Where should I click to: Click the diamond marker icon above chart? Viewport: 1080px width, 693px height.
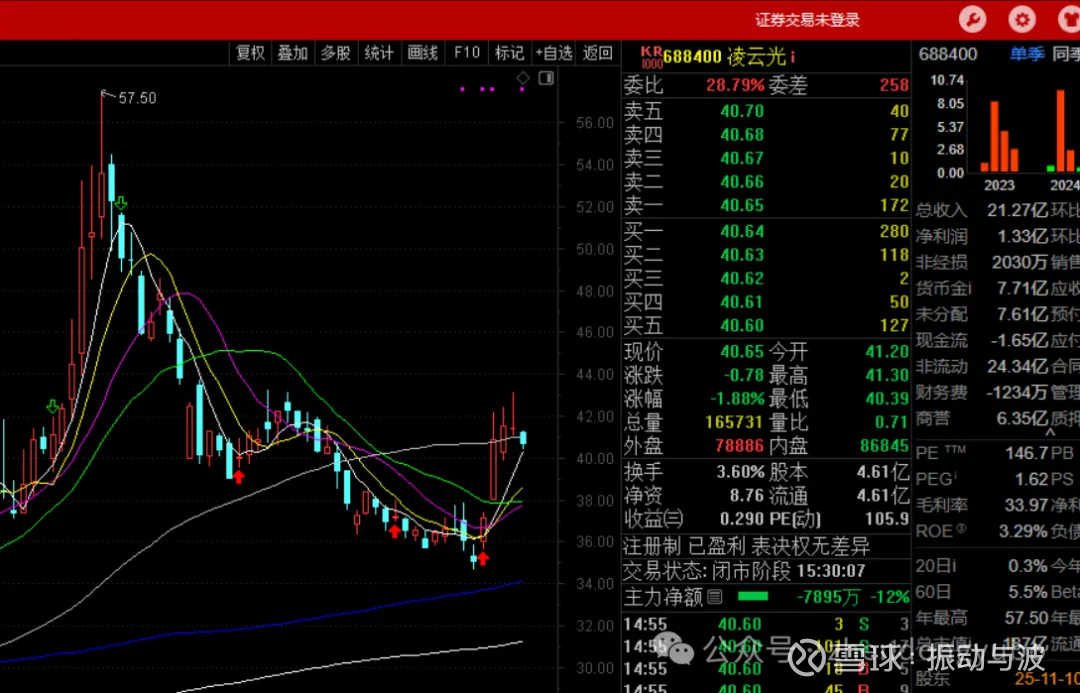[523, 78]
